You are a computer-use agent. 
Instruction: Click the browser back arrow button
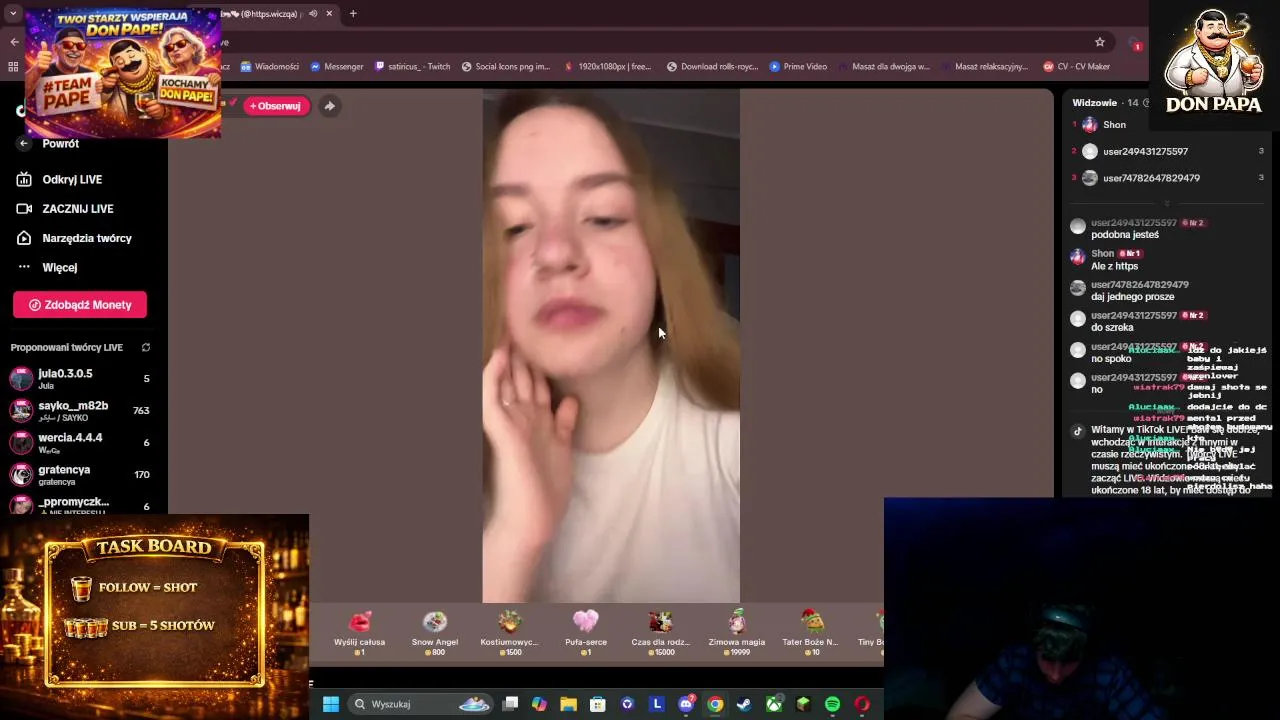tap(14, 42)
